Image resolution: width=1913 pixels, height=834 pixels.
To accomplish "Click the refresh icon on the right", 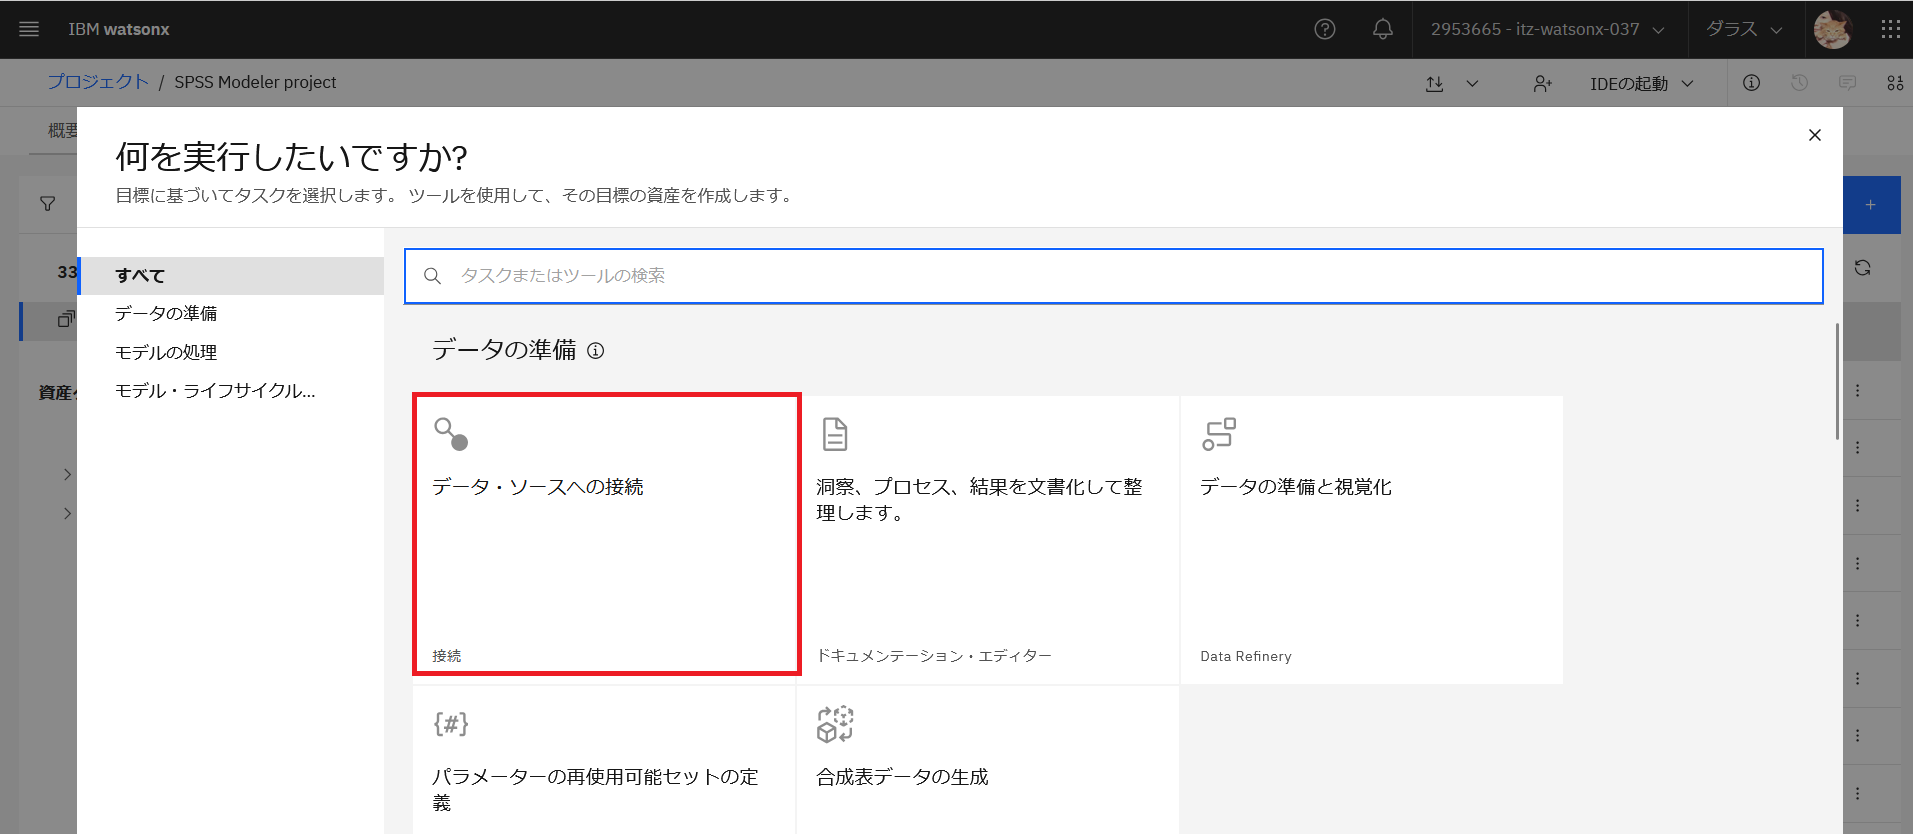I will click(1862, 268).
